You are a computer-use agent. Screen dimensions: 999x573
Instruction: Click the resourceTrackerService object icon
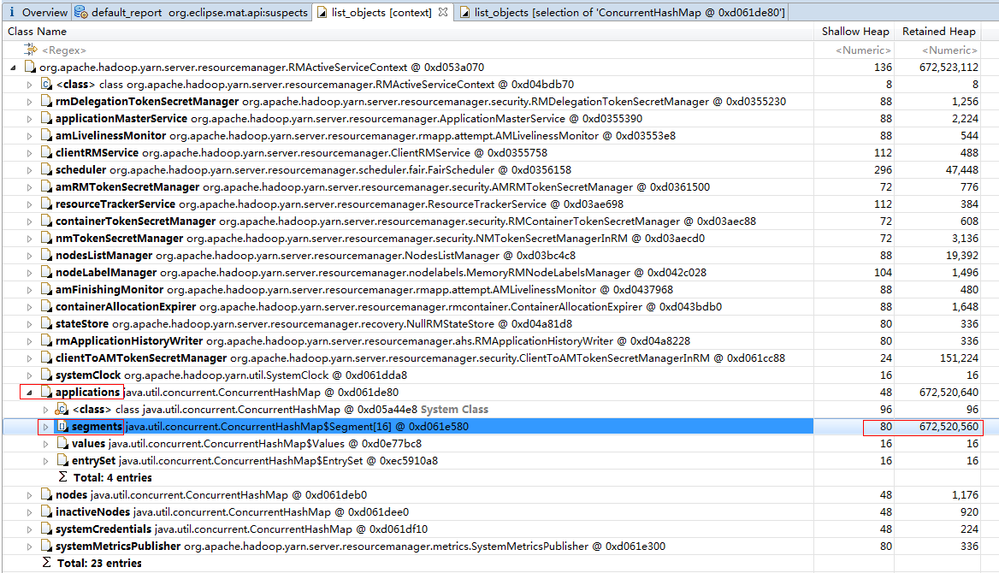(x=47, y=204)
